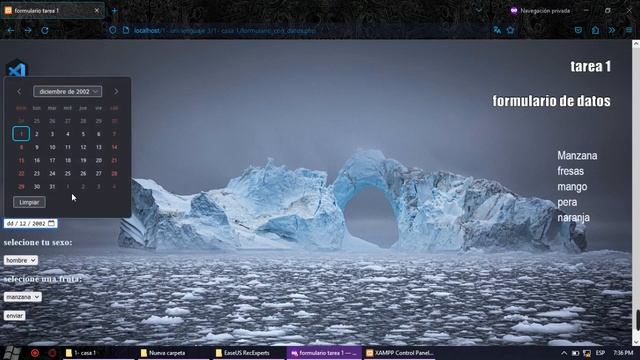The height and width of the screenshot is (360, 640).
Task: Select day 1 highlighted in the calendar
Action: tap(21, 134)
